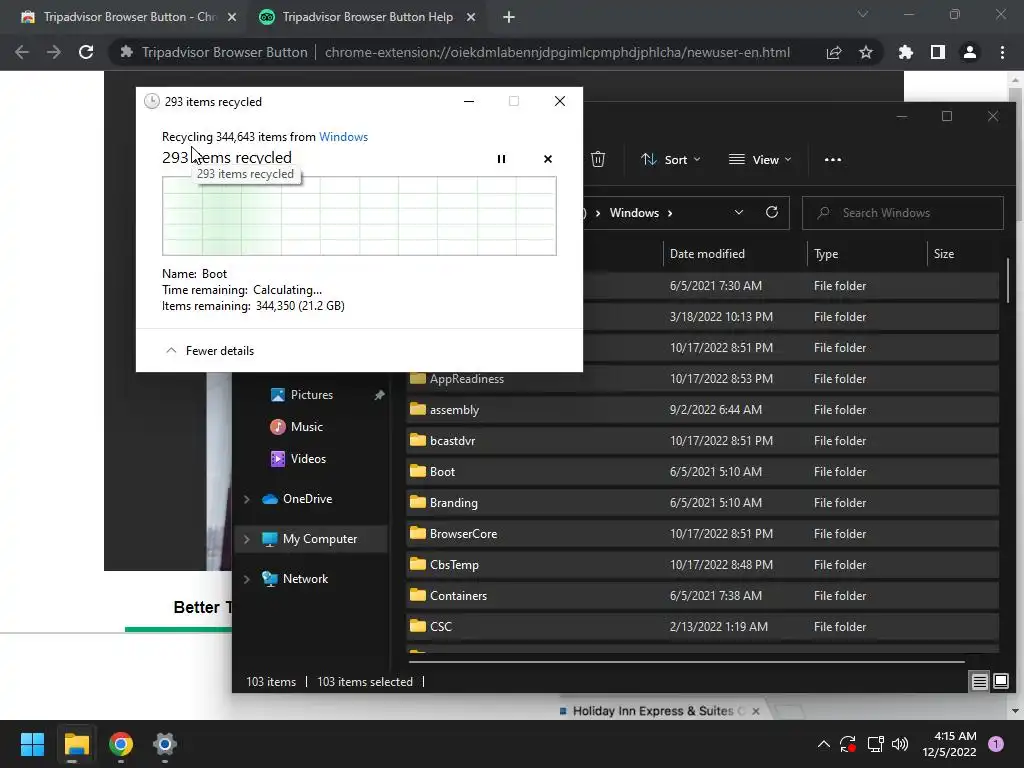Select the Branding folder
Image resolution: width=1024 pixels, height=768 pixels.
tap(702, 503)
